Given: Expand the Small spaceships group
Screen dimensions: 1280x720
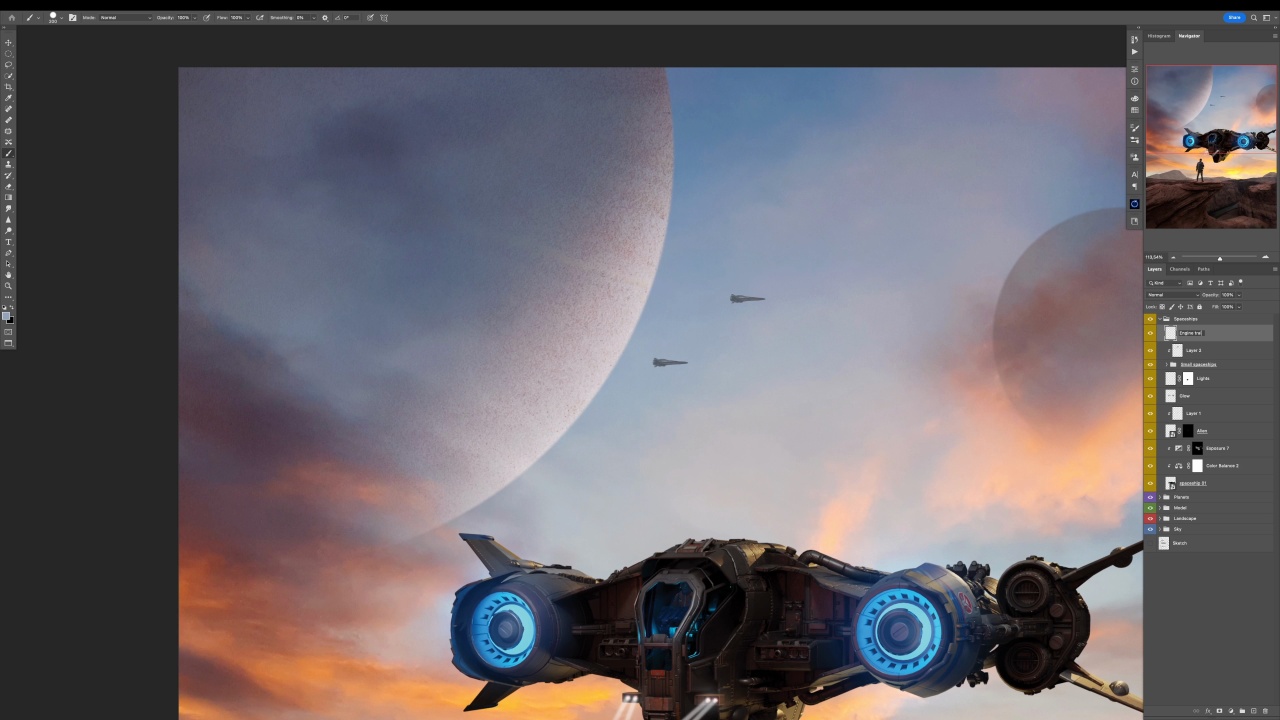Looking at the screenshot, I should tap(1165, 364).
